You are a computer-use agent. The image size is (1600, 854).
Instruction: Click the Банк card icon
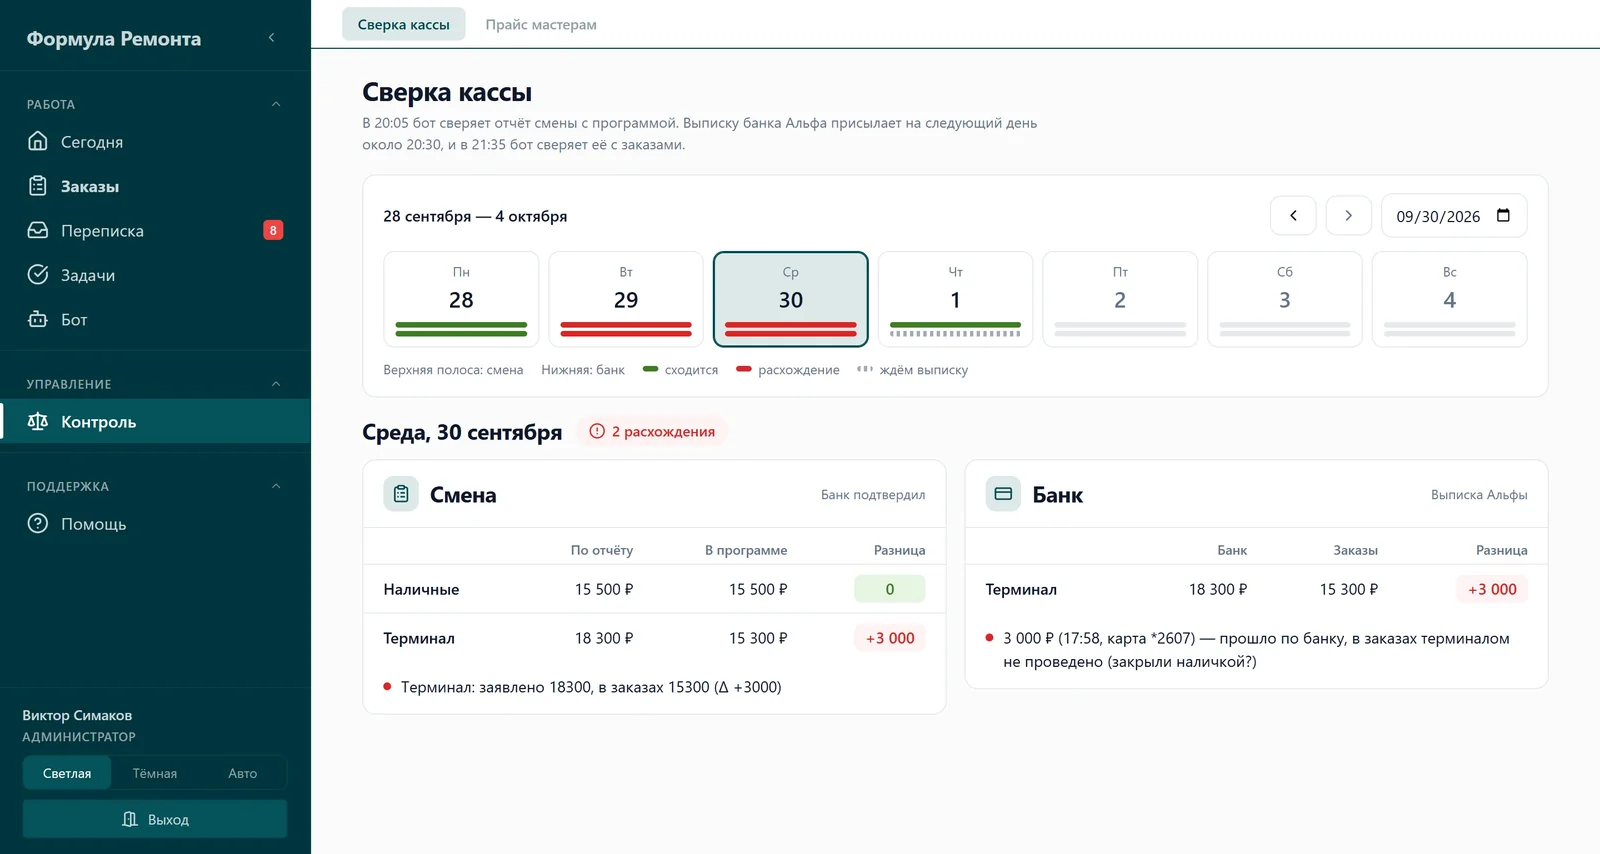1003,494
